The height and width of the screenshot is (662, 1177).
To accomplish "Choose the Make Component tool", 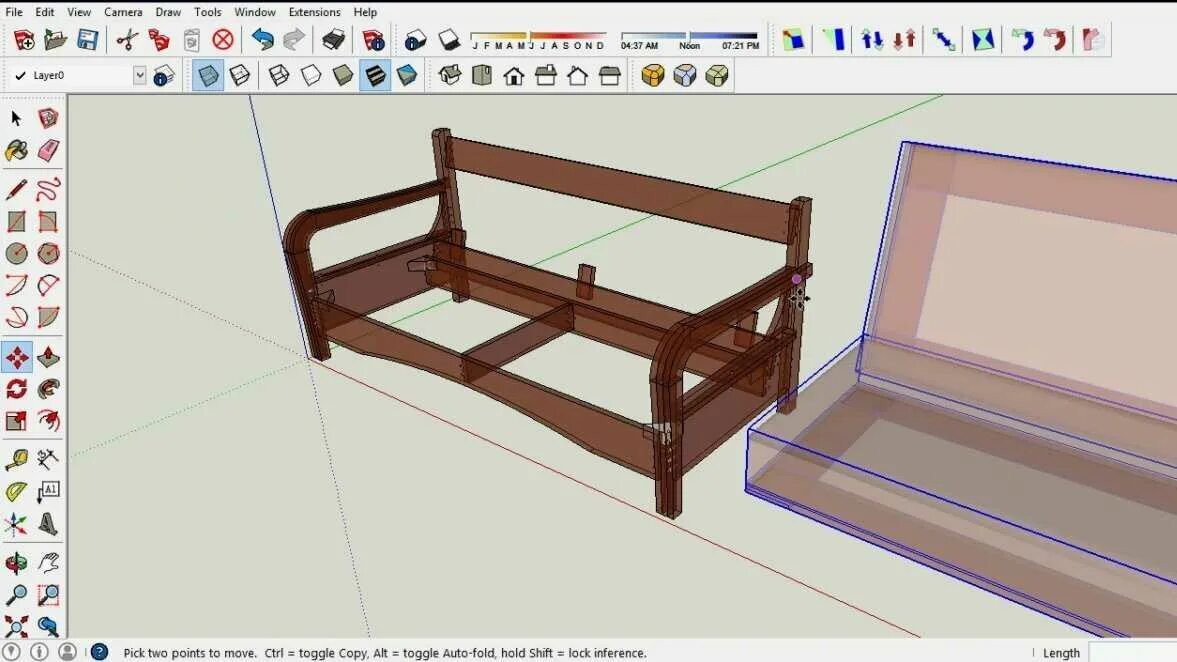I will (48, 119).
